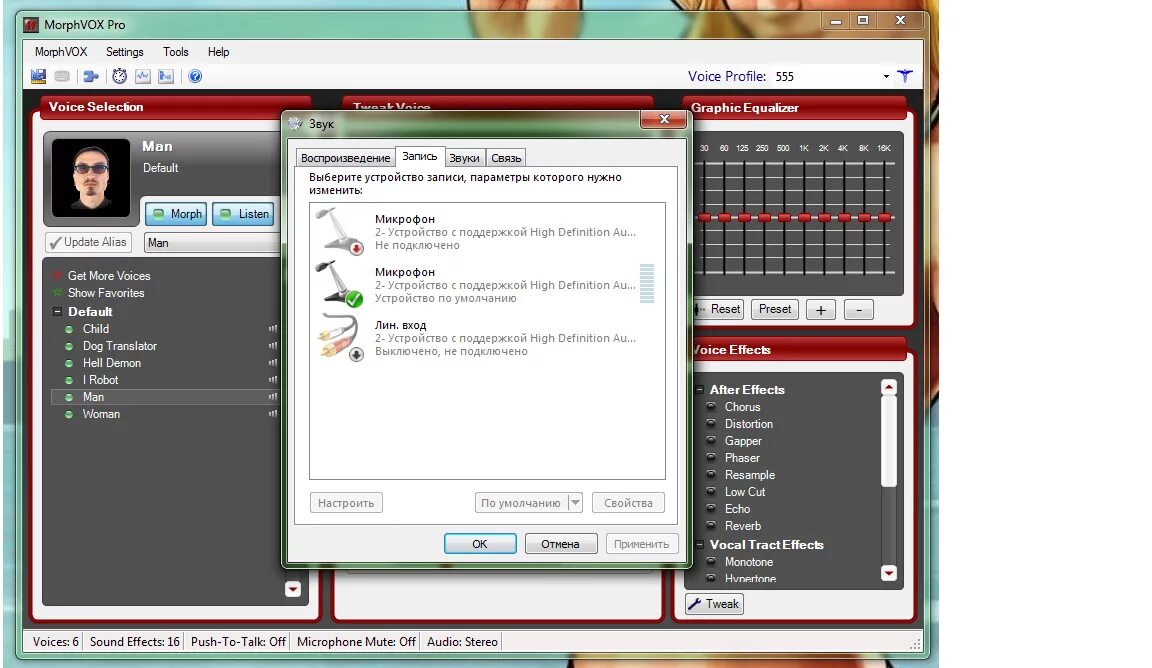The width and height of the screenshot is (1152, 668).
Task: Click the filter icon beside Voice Profile
Action: click(x=905, y=76)
